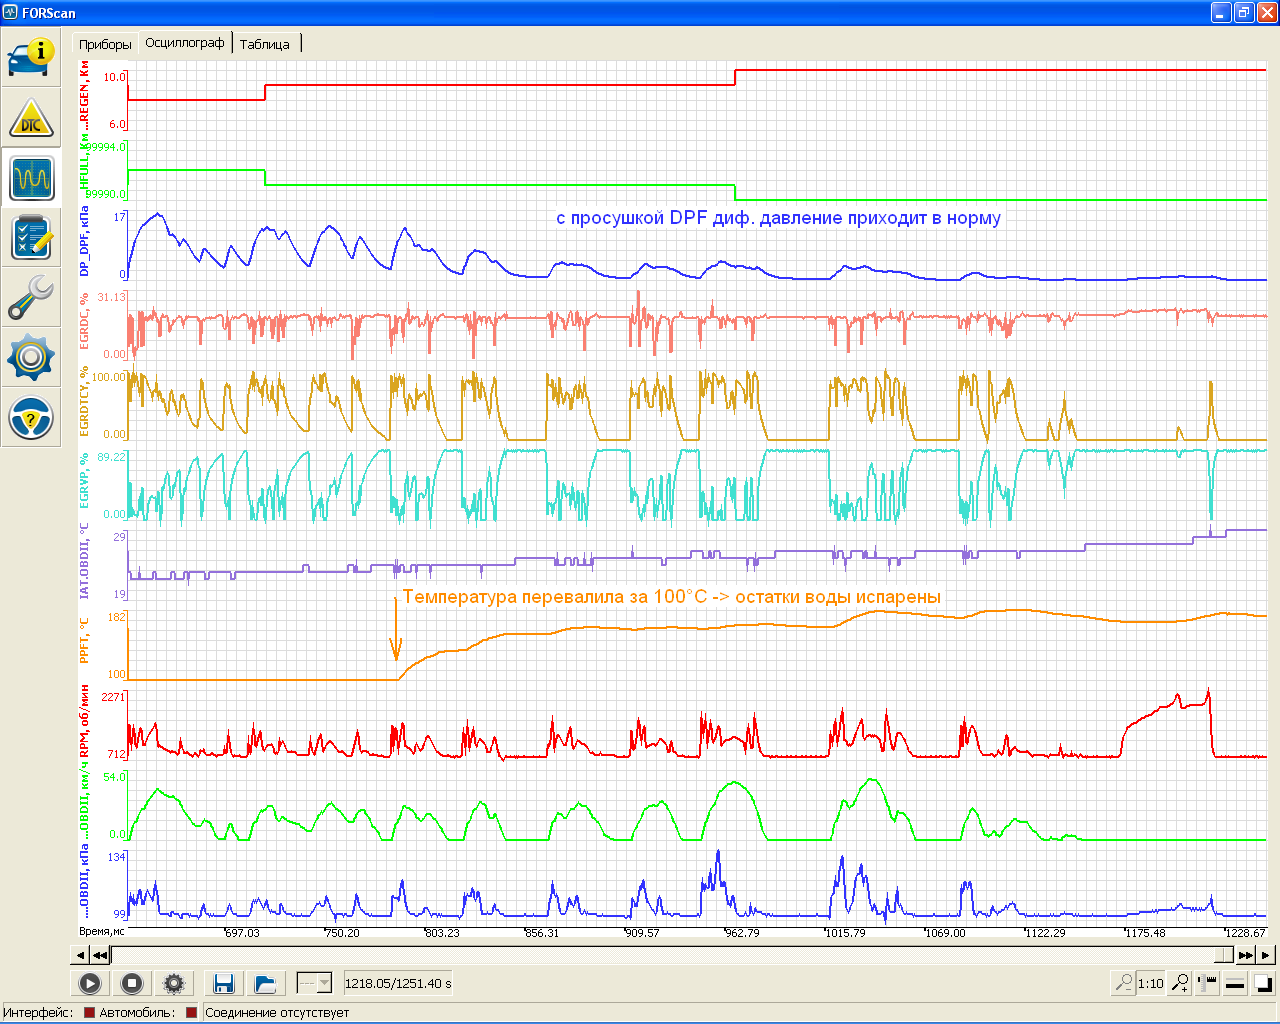
Task: Open the wrench service functions section
Action: [30, 298]
